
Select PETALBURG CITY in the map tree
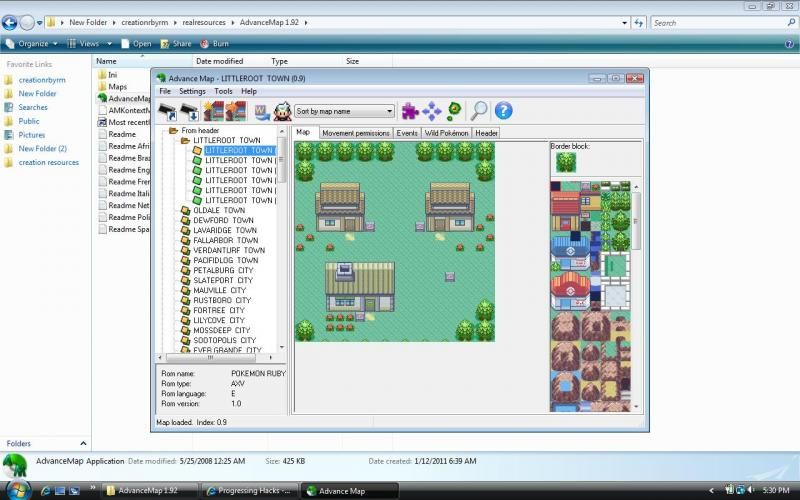(x=223, y=270)
